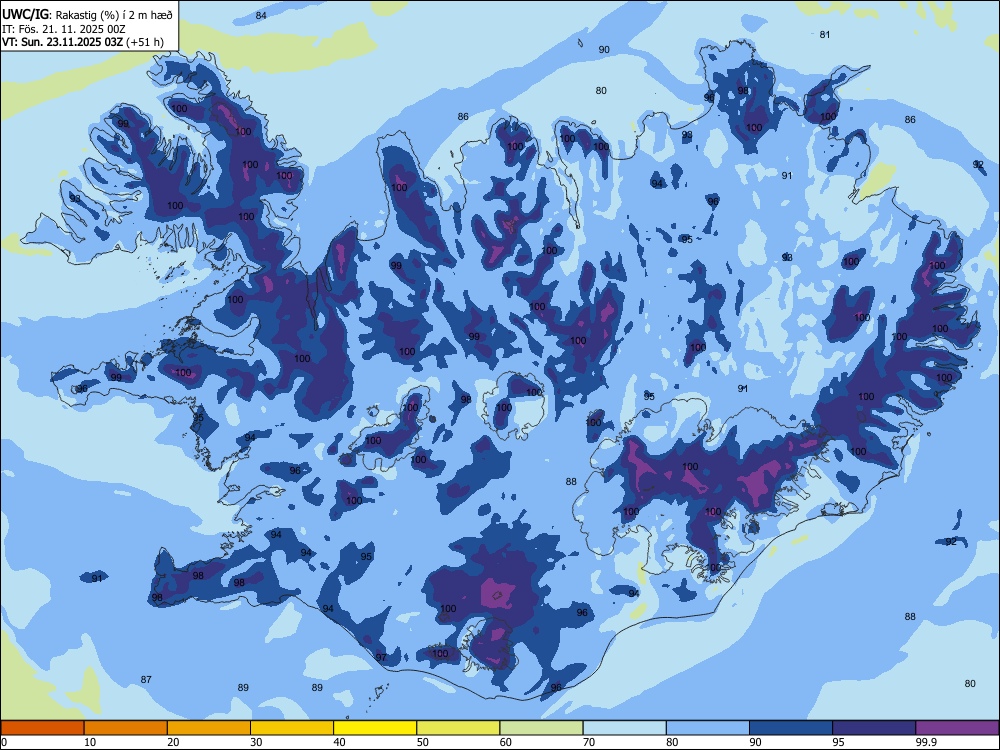Click the legend tick label "40"

[x=340, y=742]
